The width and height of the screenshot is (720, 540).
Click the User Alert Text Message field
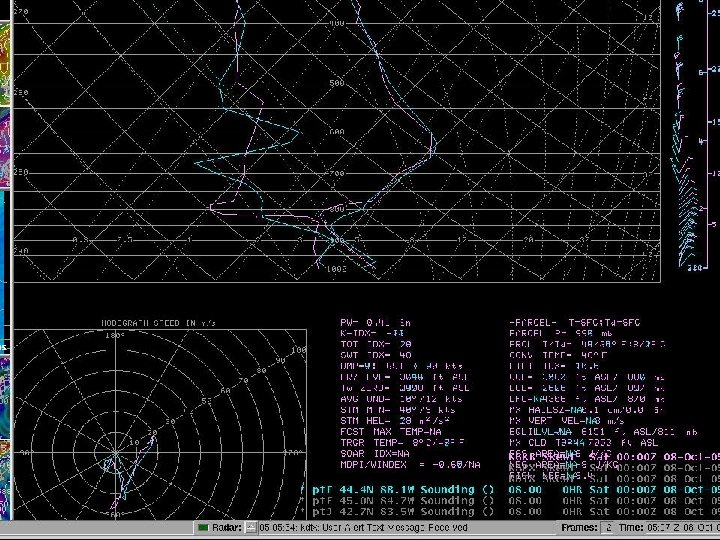coord(406,528)
